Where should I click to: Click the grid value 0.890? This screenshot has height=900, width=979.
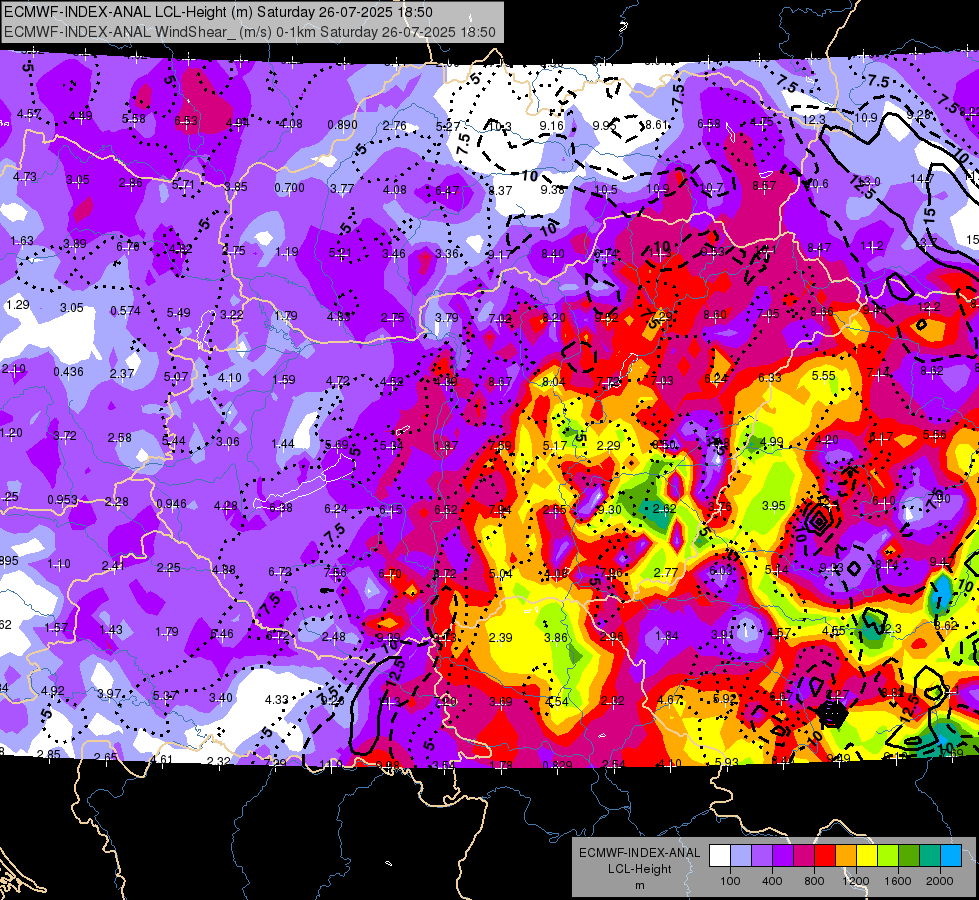click(x=342, y=125)
